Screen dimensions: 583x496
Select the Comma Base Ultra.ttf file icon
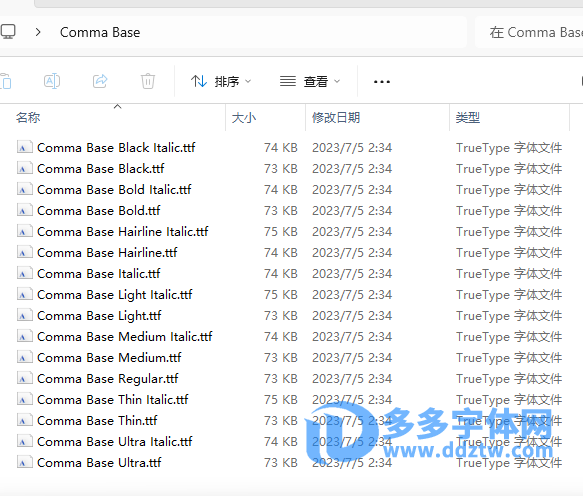point(25,463)
